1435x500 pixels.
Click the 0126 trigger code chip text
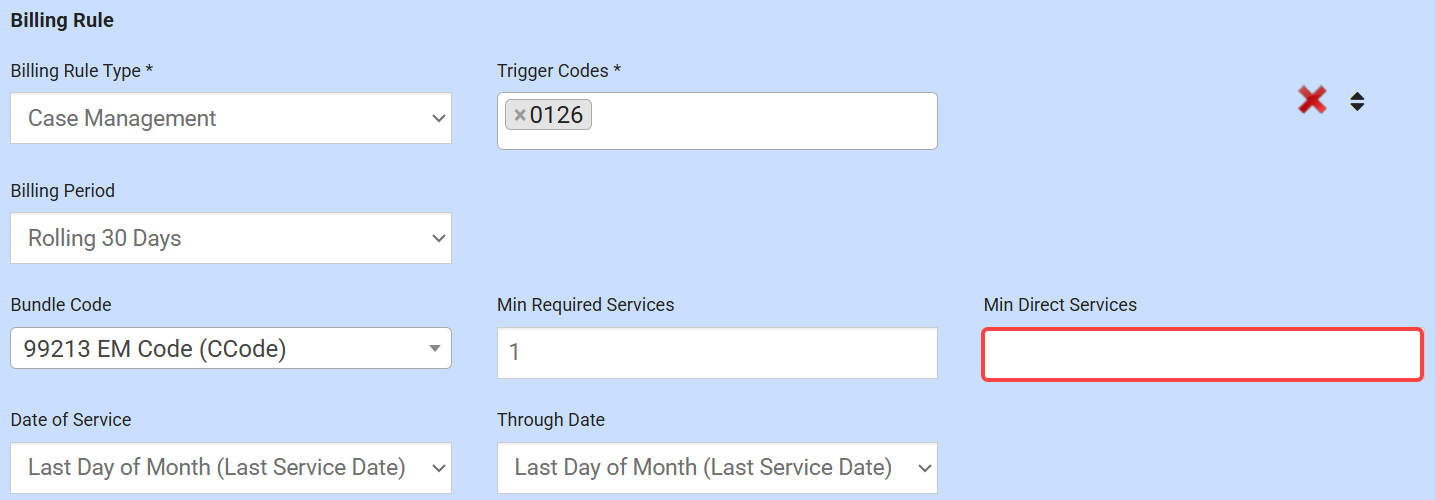(x=556, y=116)
